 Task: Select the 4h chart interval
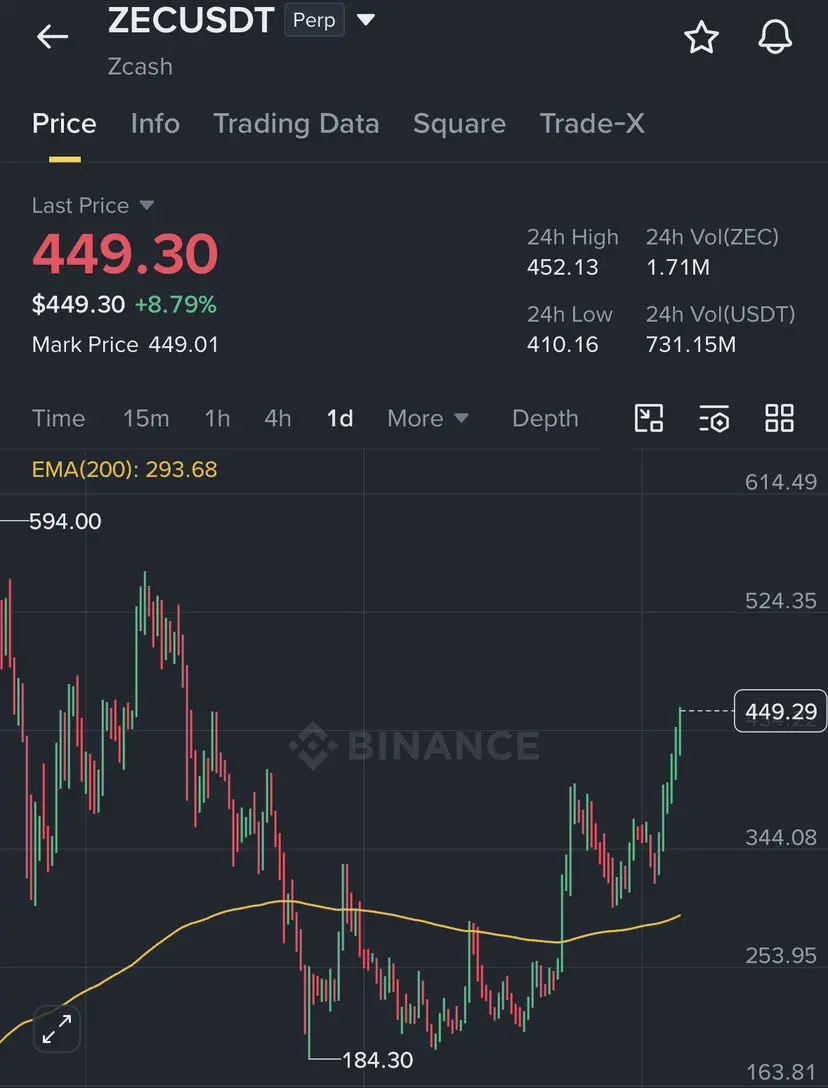pos(278,418)
